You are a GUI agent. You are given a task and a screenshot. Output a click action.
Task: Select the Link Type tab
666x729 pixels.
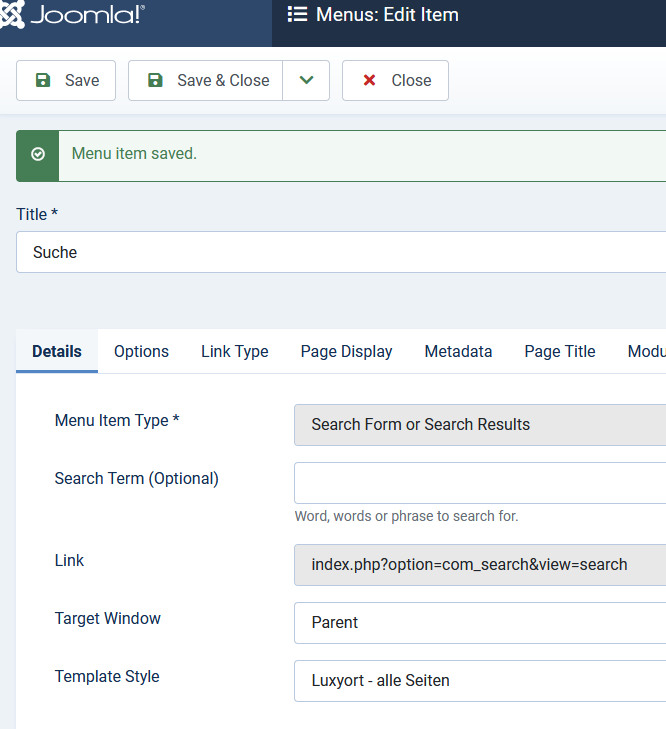(x=234, y=351)
